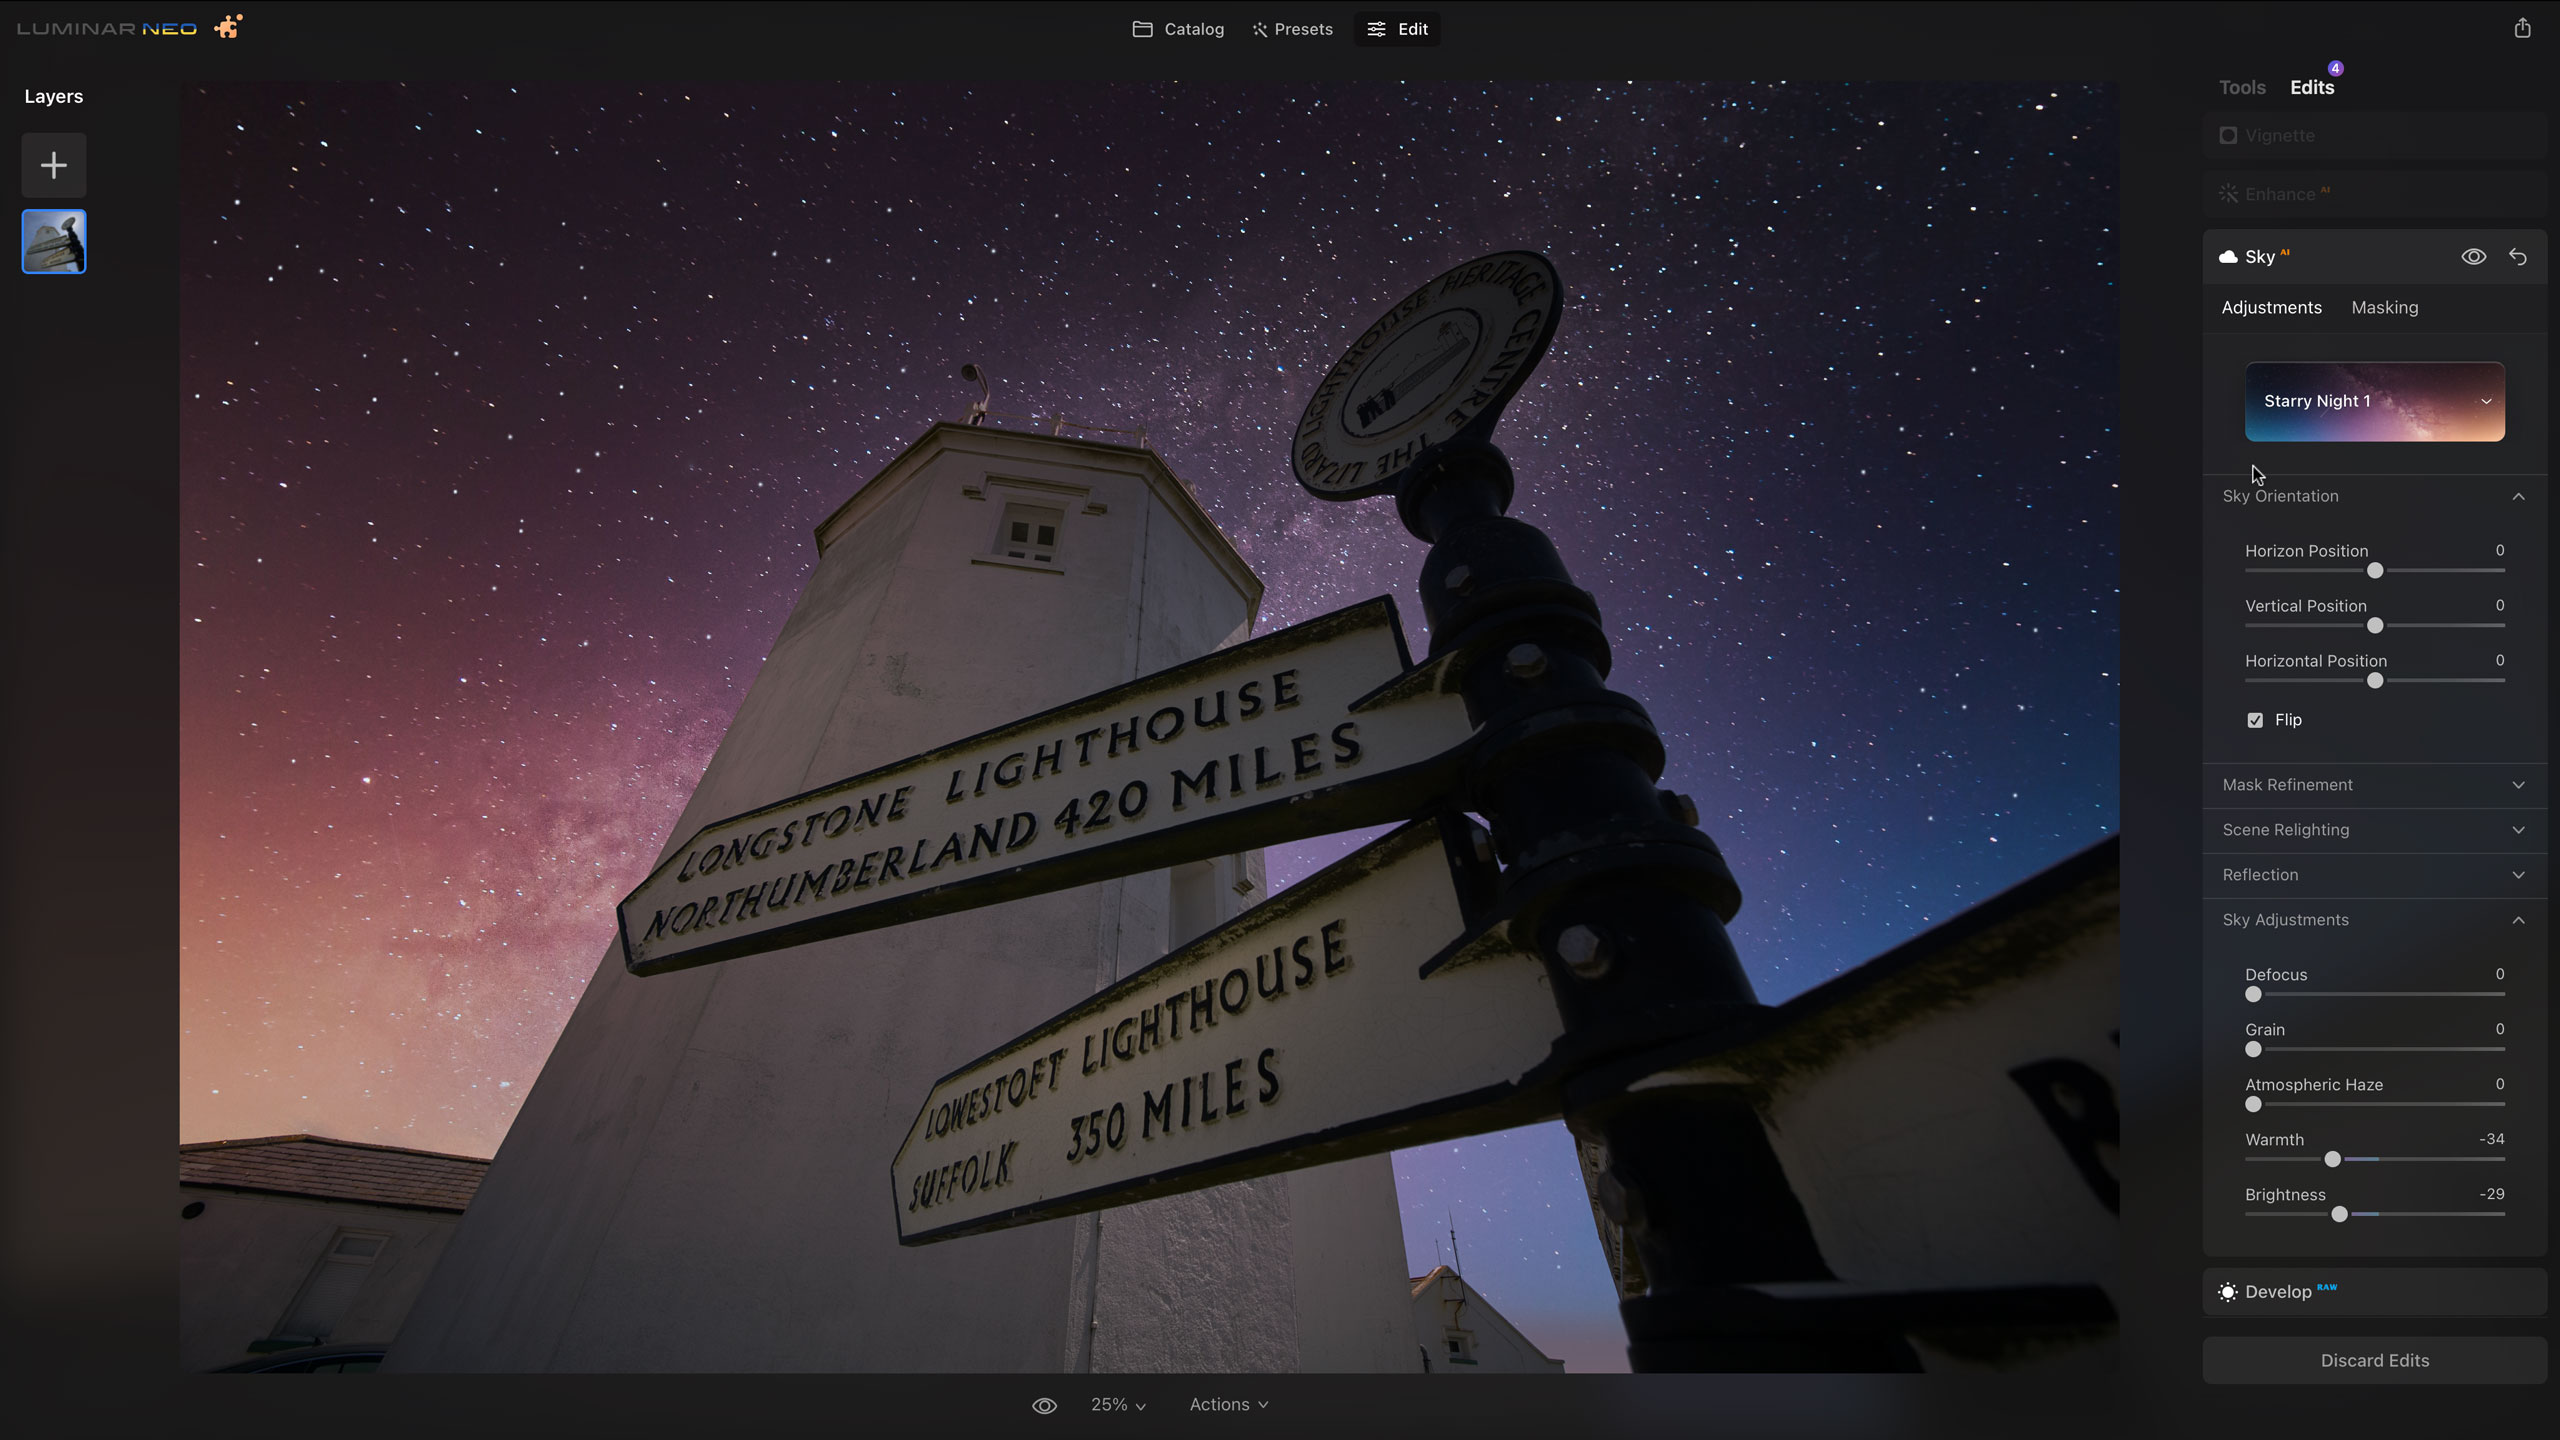Click the add layer plus button

click(54, 165)
